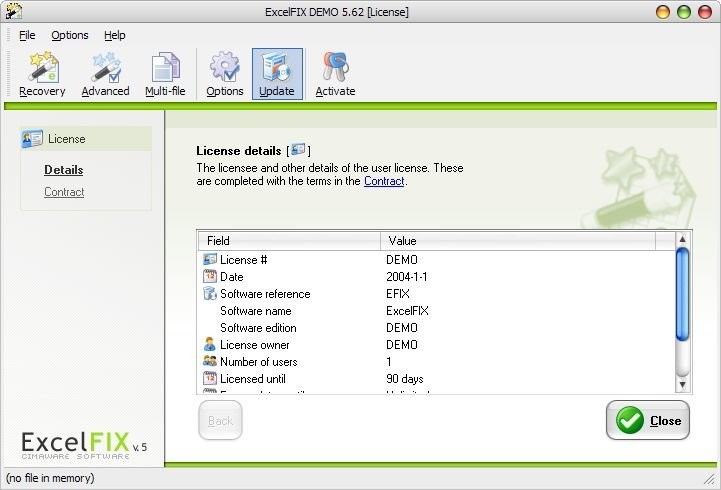
Task: Open the File menu
Action: click(27, 35)
